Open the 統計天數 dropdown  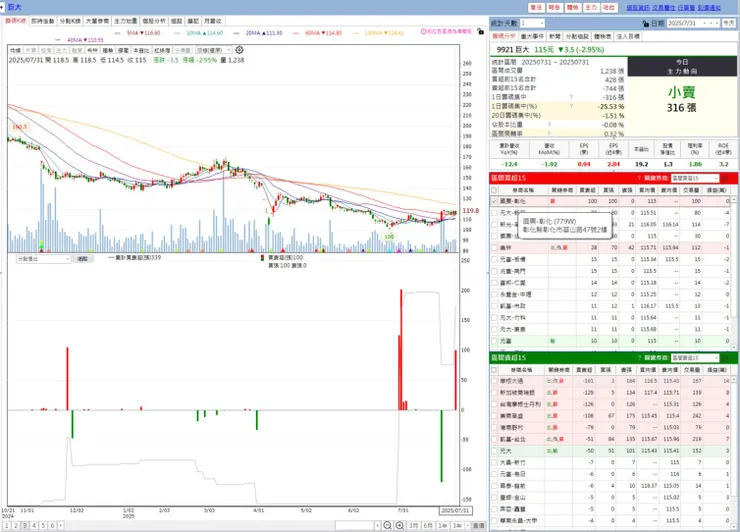coord(532,23)
